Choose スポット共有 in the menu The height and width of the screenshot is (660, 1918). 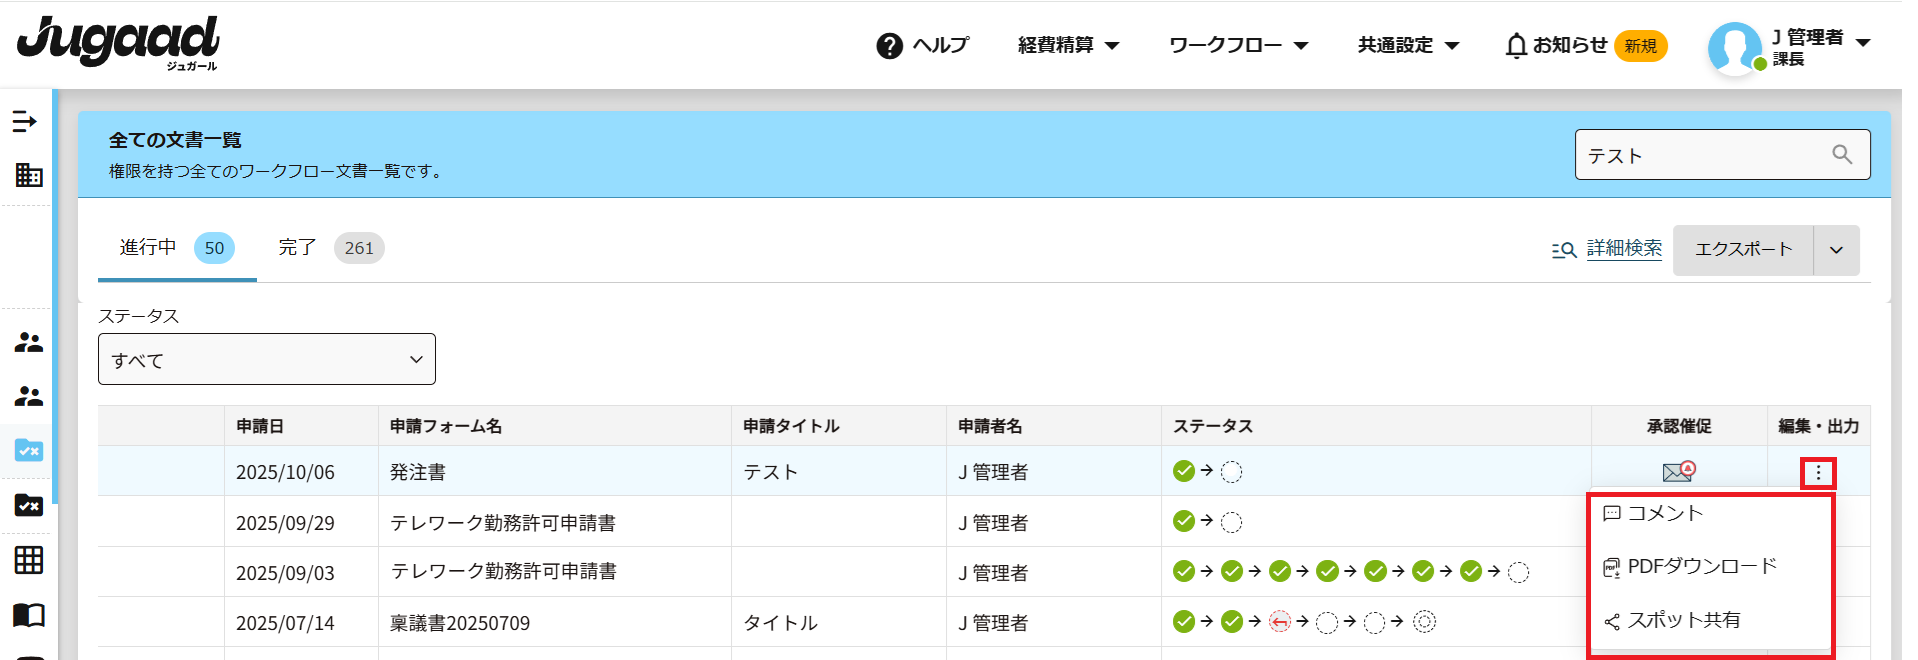[x=1683, y=620]
